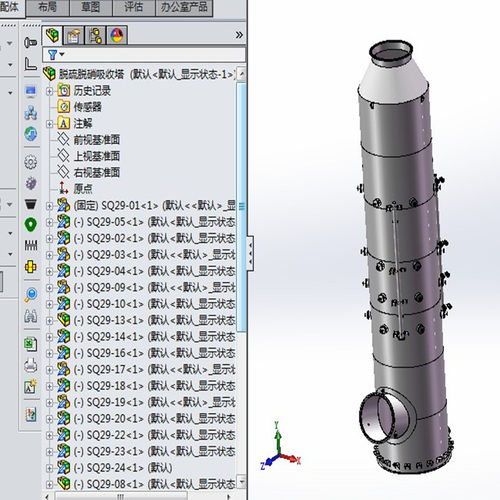Click the light gray gear icon
This screenshot has width=500, height=500.
pos(31,162)
